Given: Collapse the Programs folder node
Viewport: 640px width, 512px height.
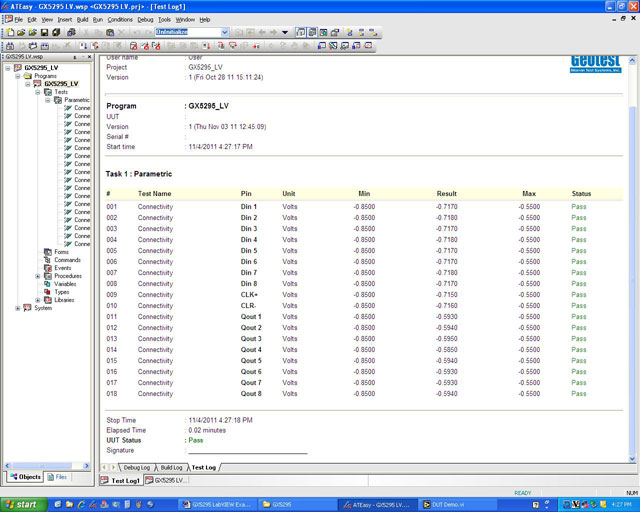Looking at the screenshot, I should 18,76.
